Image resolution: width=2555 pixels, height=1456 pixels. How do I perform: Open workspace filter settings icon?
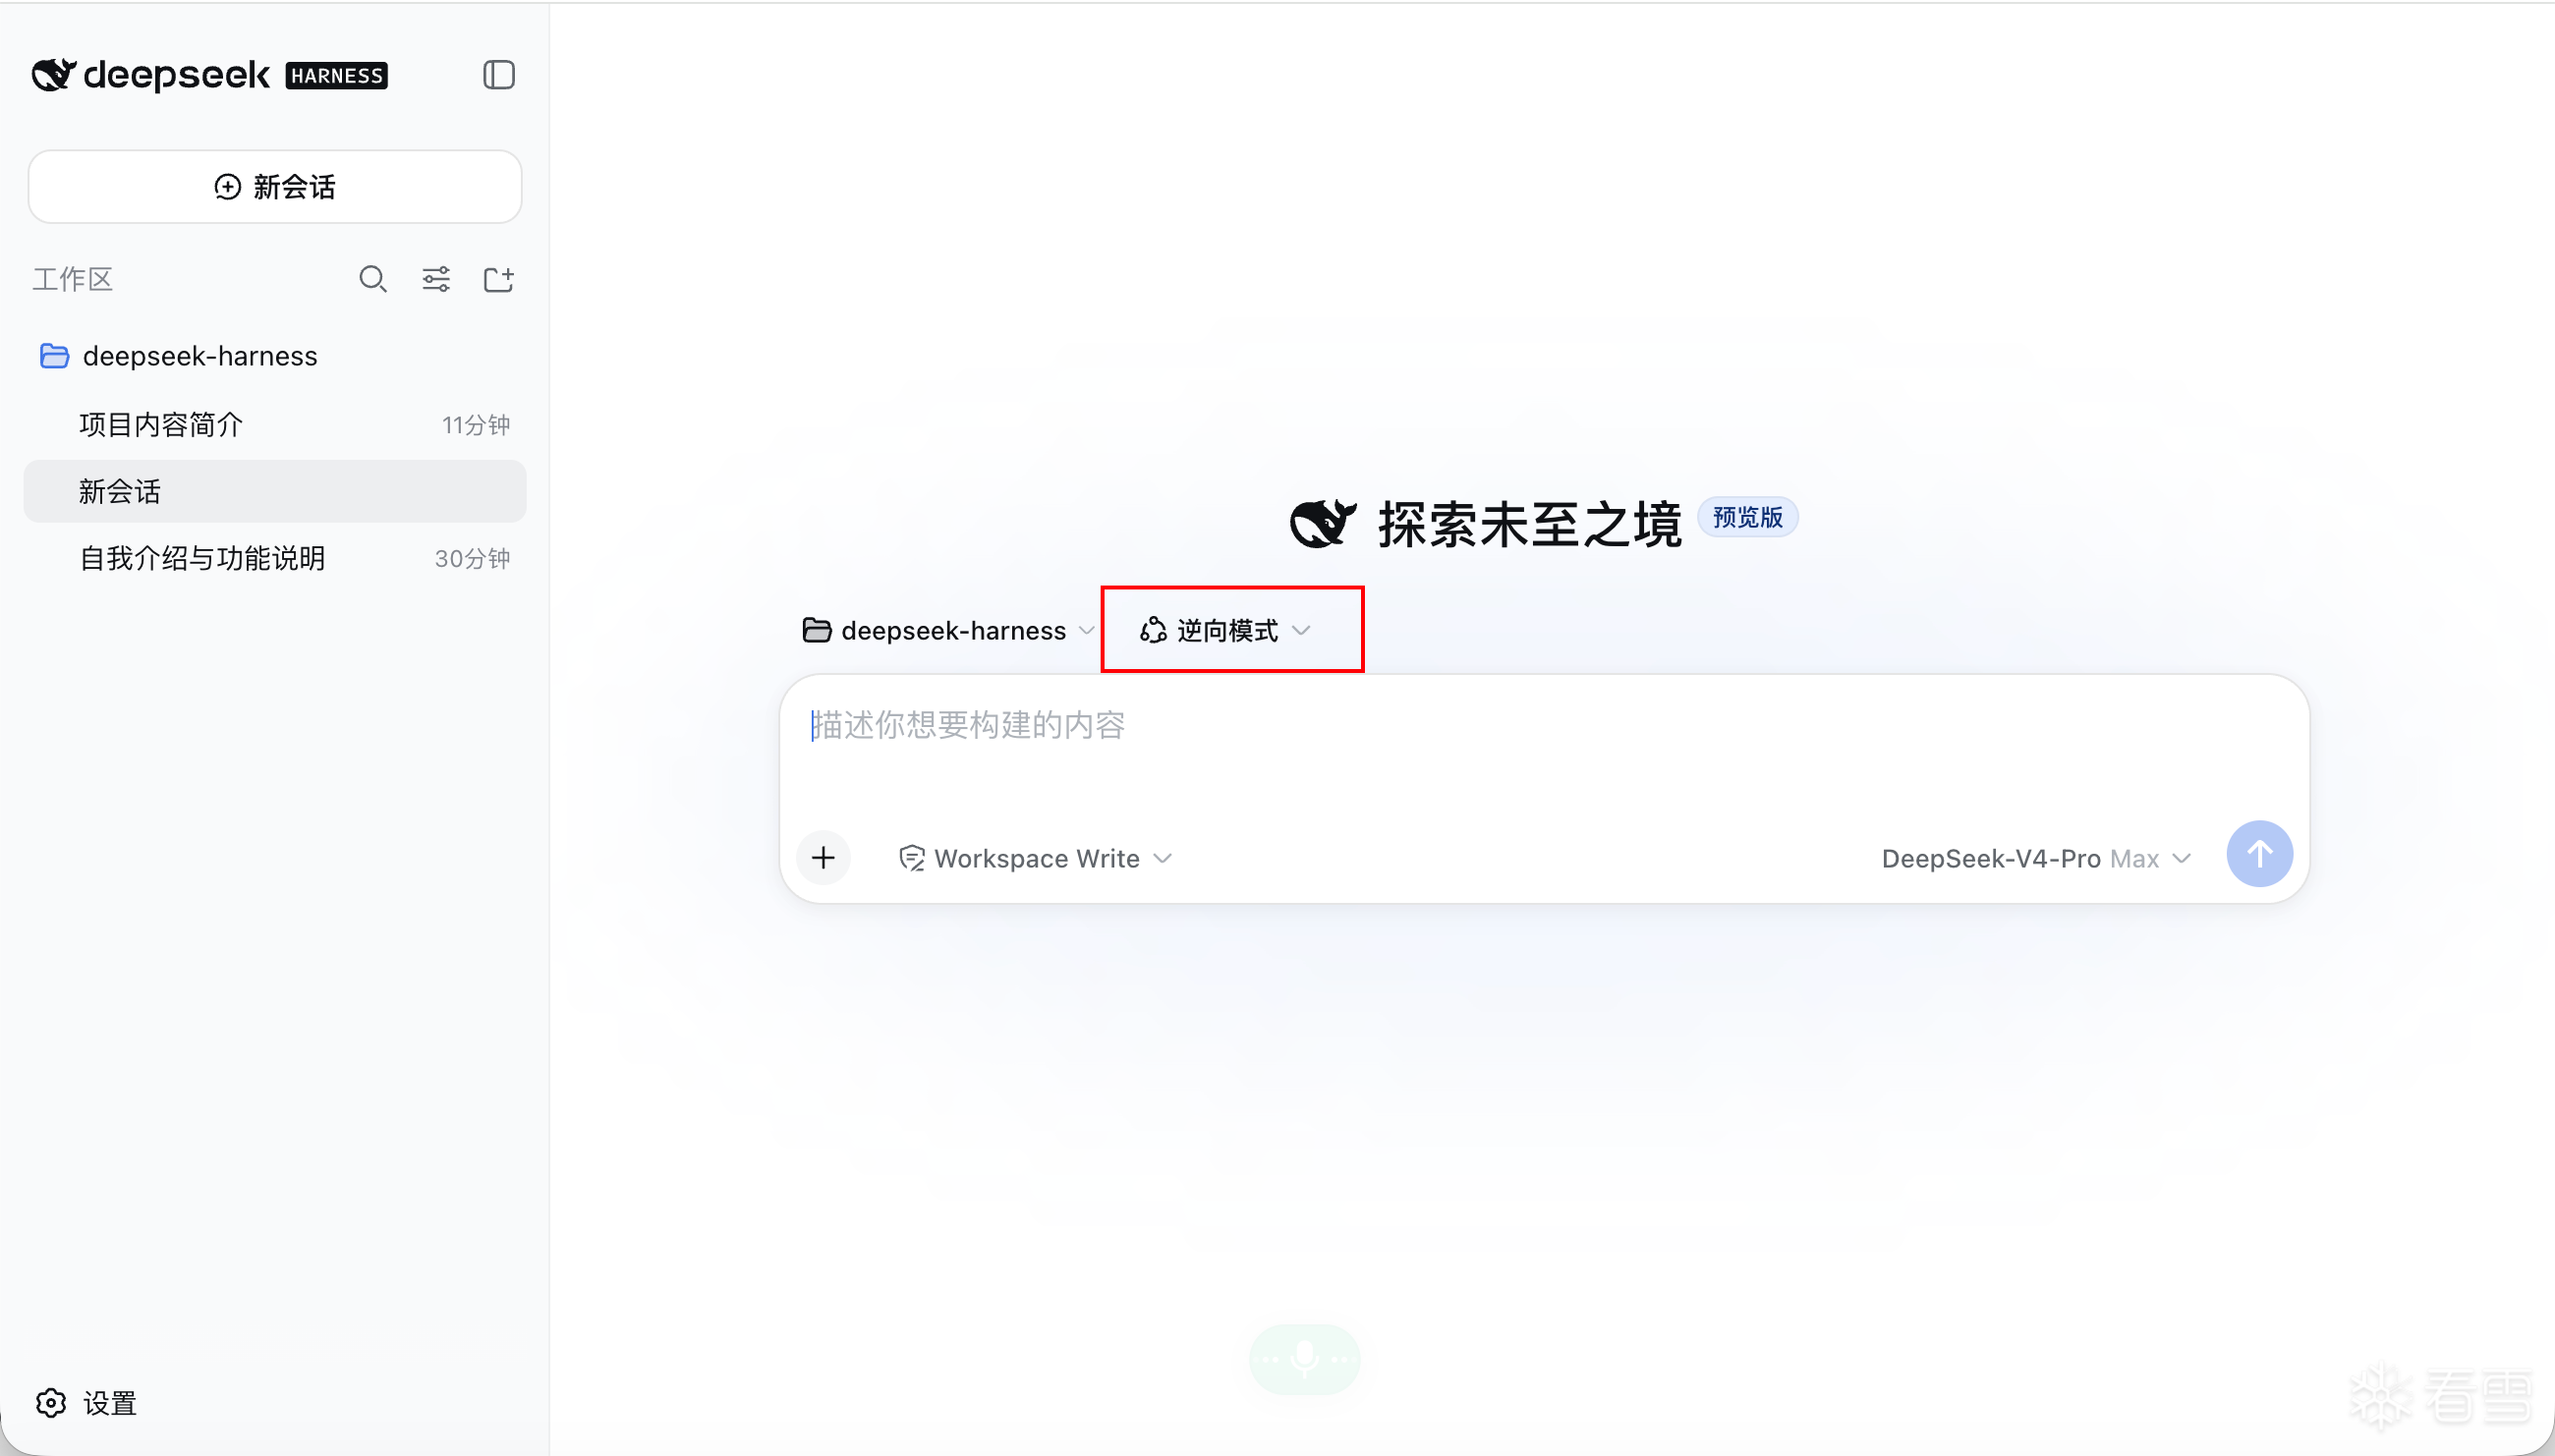pos(436,279)
